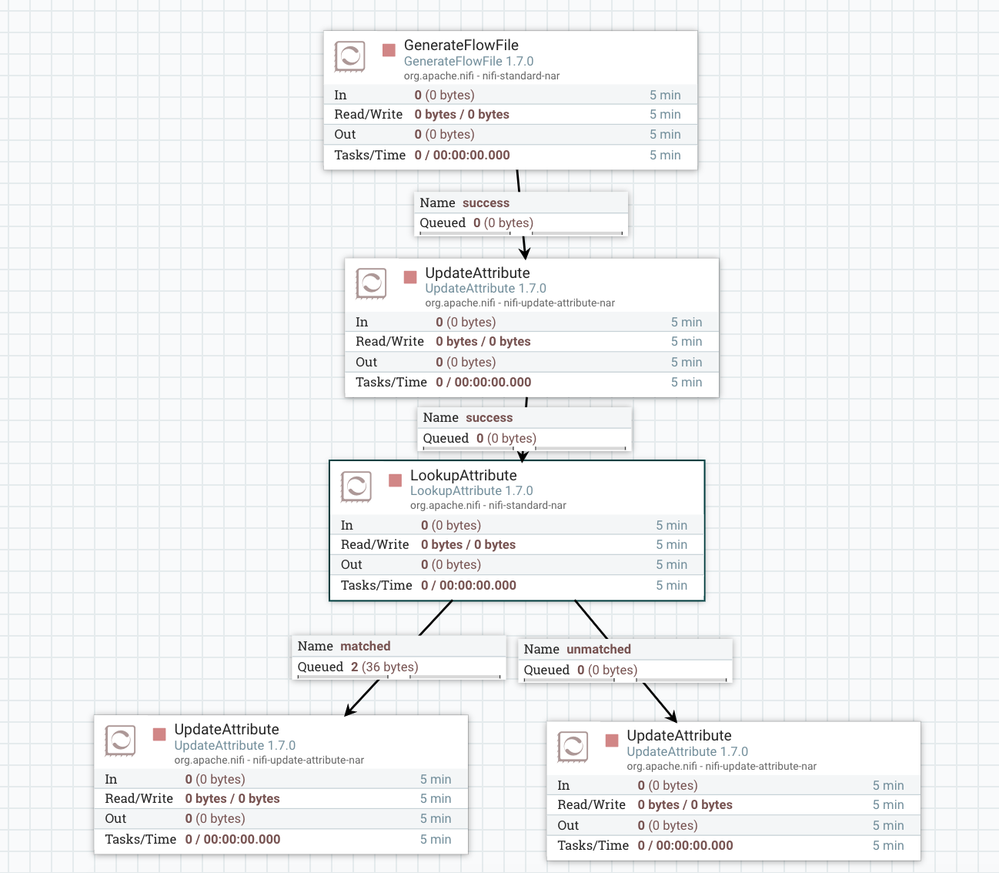Click the bottom-left UpdateAttribute processor title
Image resolution: width=999 pixels, height=873 pixels.
pyautogui.click(x=226, y=730)
